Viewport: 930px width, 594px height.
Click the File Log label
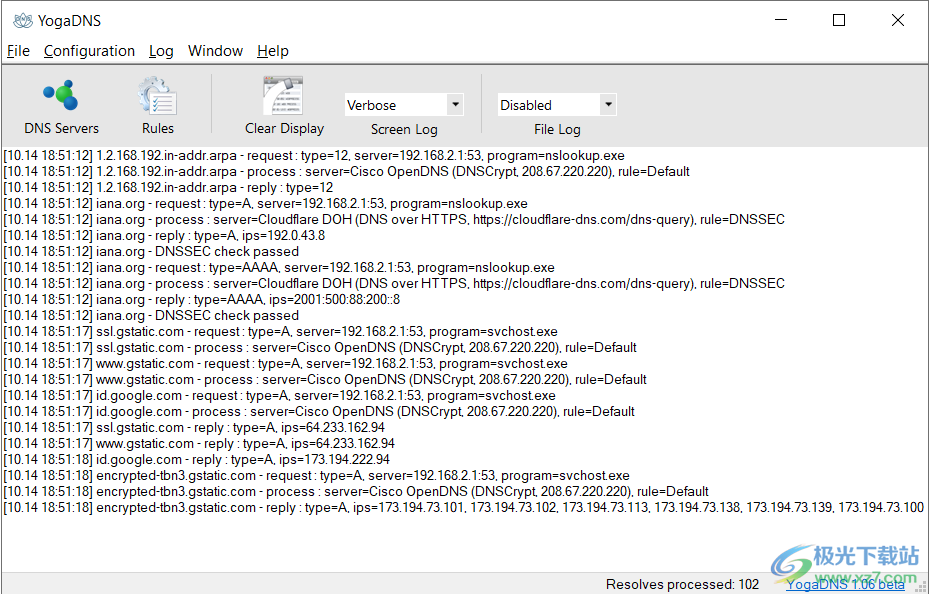tap(557, 129)
